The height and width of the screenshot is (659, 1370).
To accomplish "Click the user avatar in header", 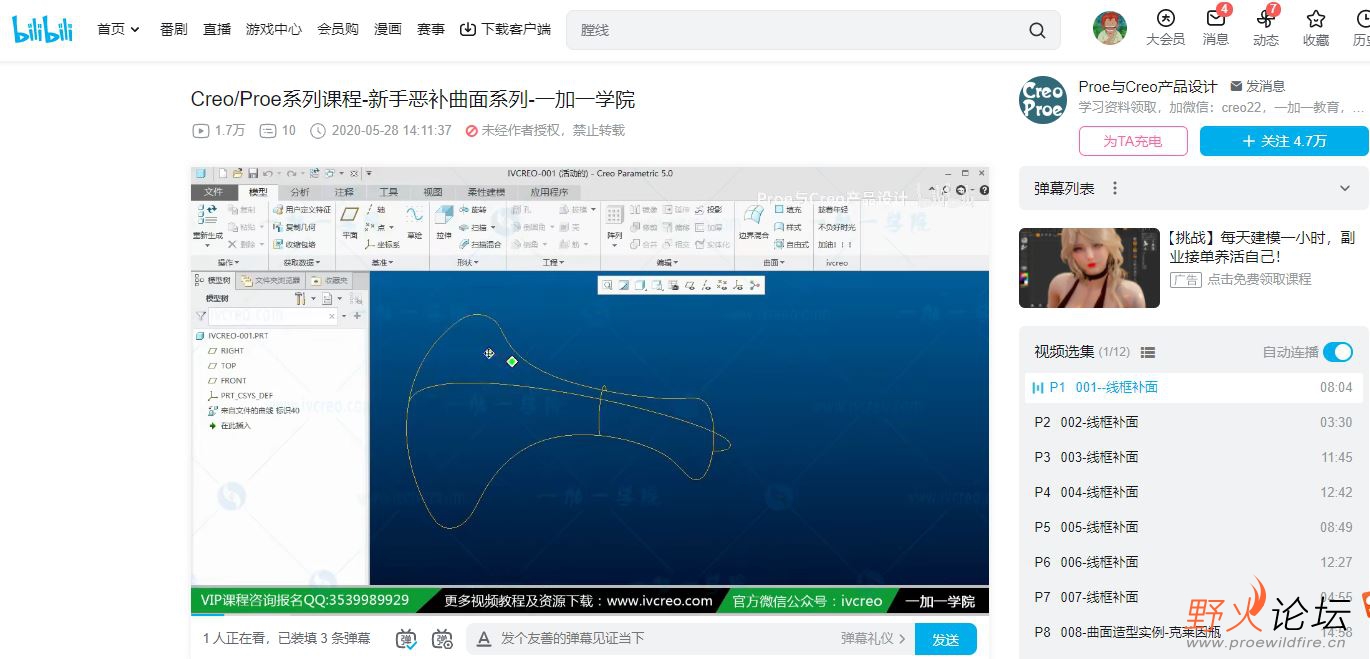I will coord(1109,29).
